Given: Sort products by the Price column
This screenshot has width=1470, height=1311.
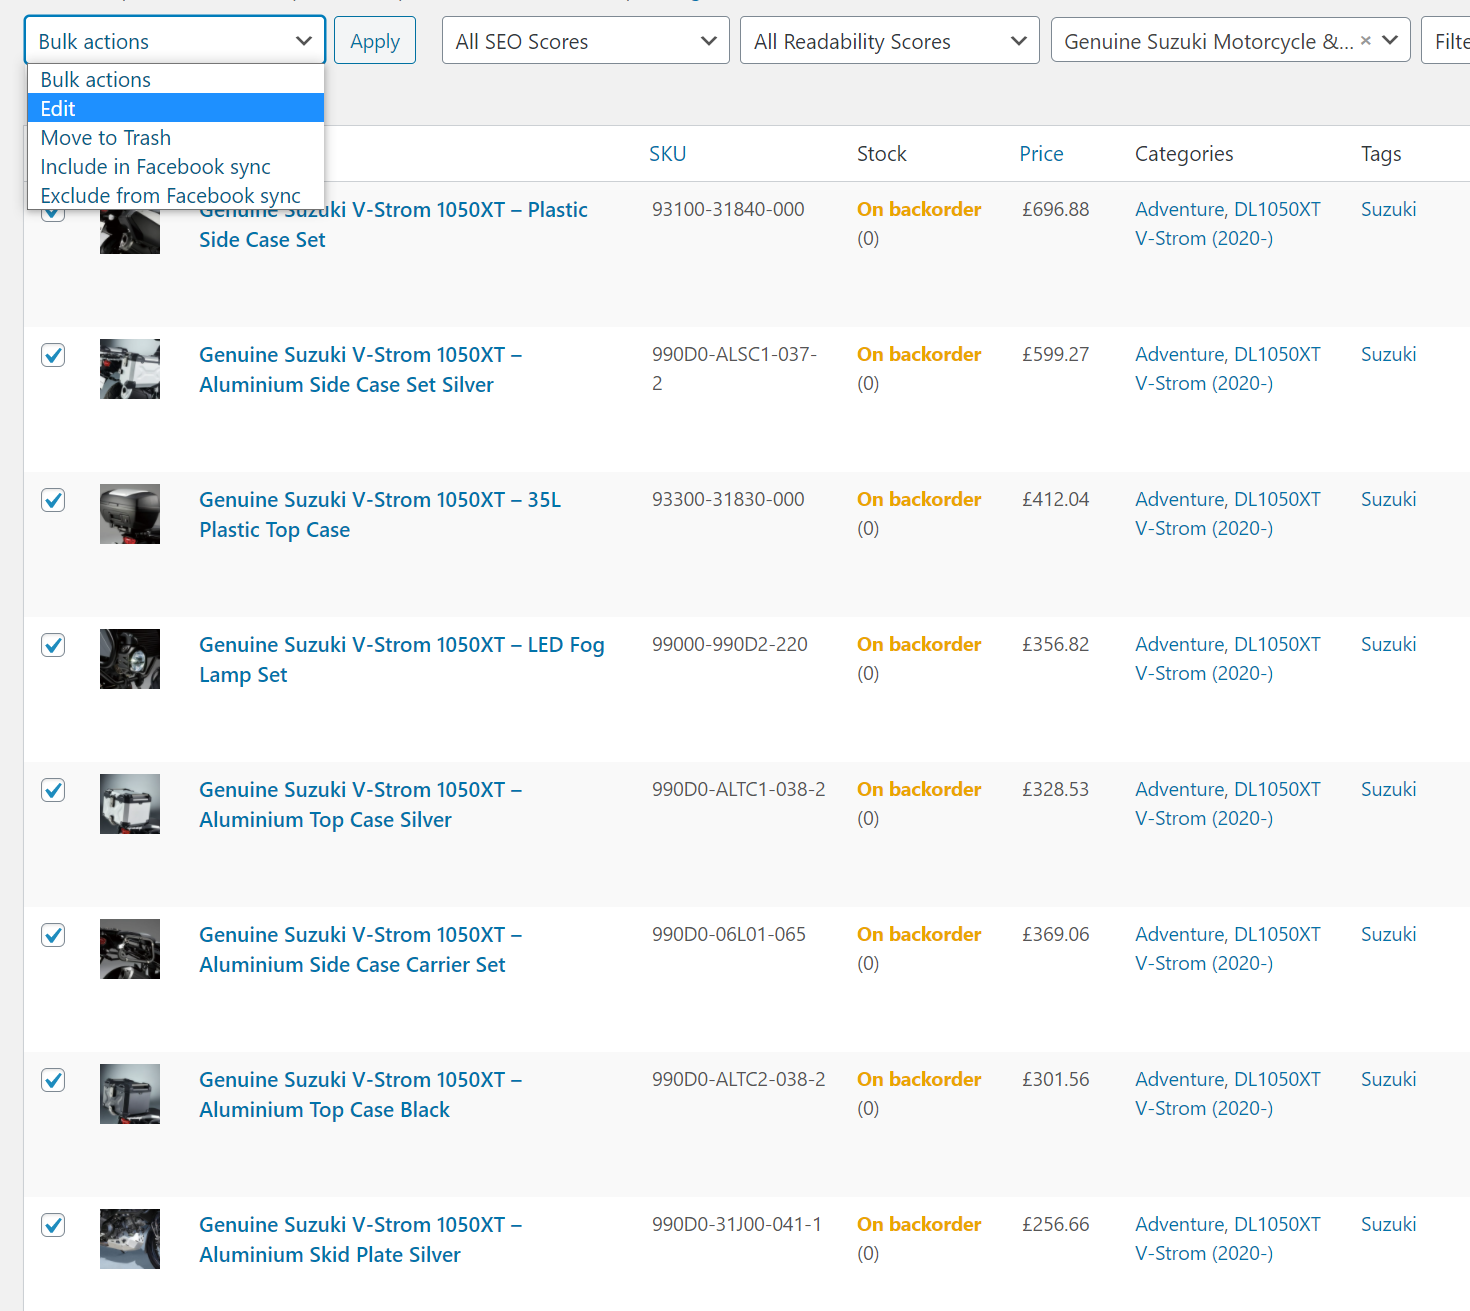Looking at the screenshot, I should point(1040,154).
